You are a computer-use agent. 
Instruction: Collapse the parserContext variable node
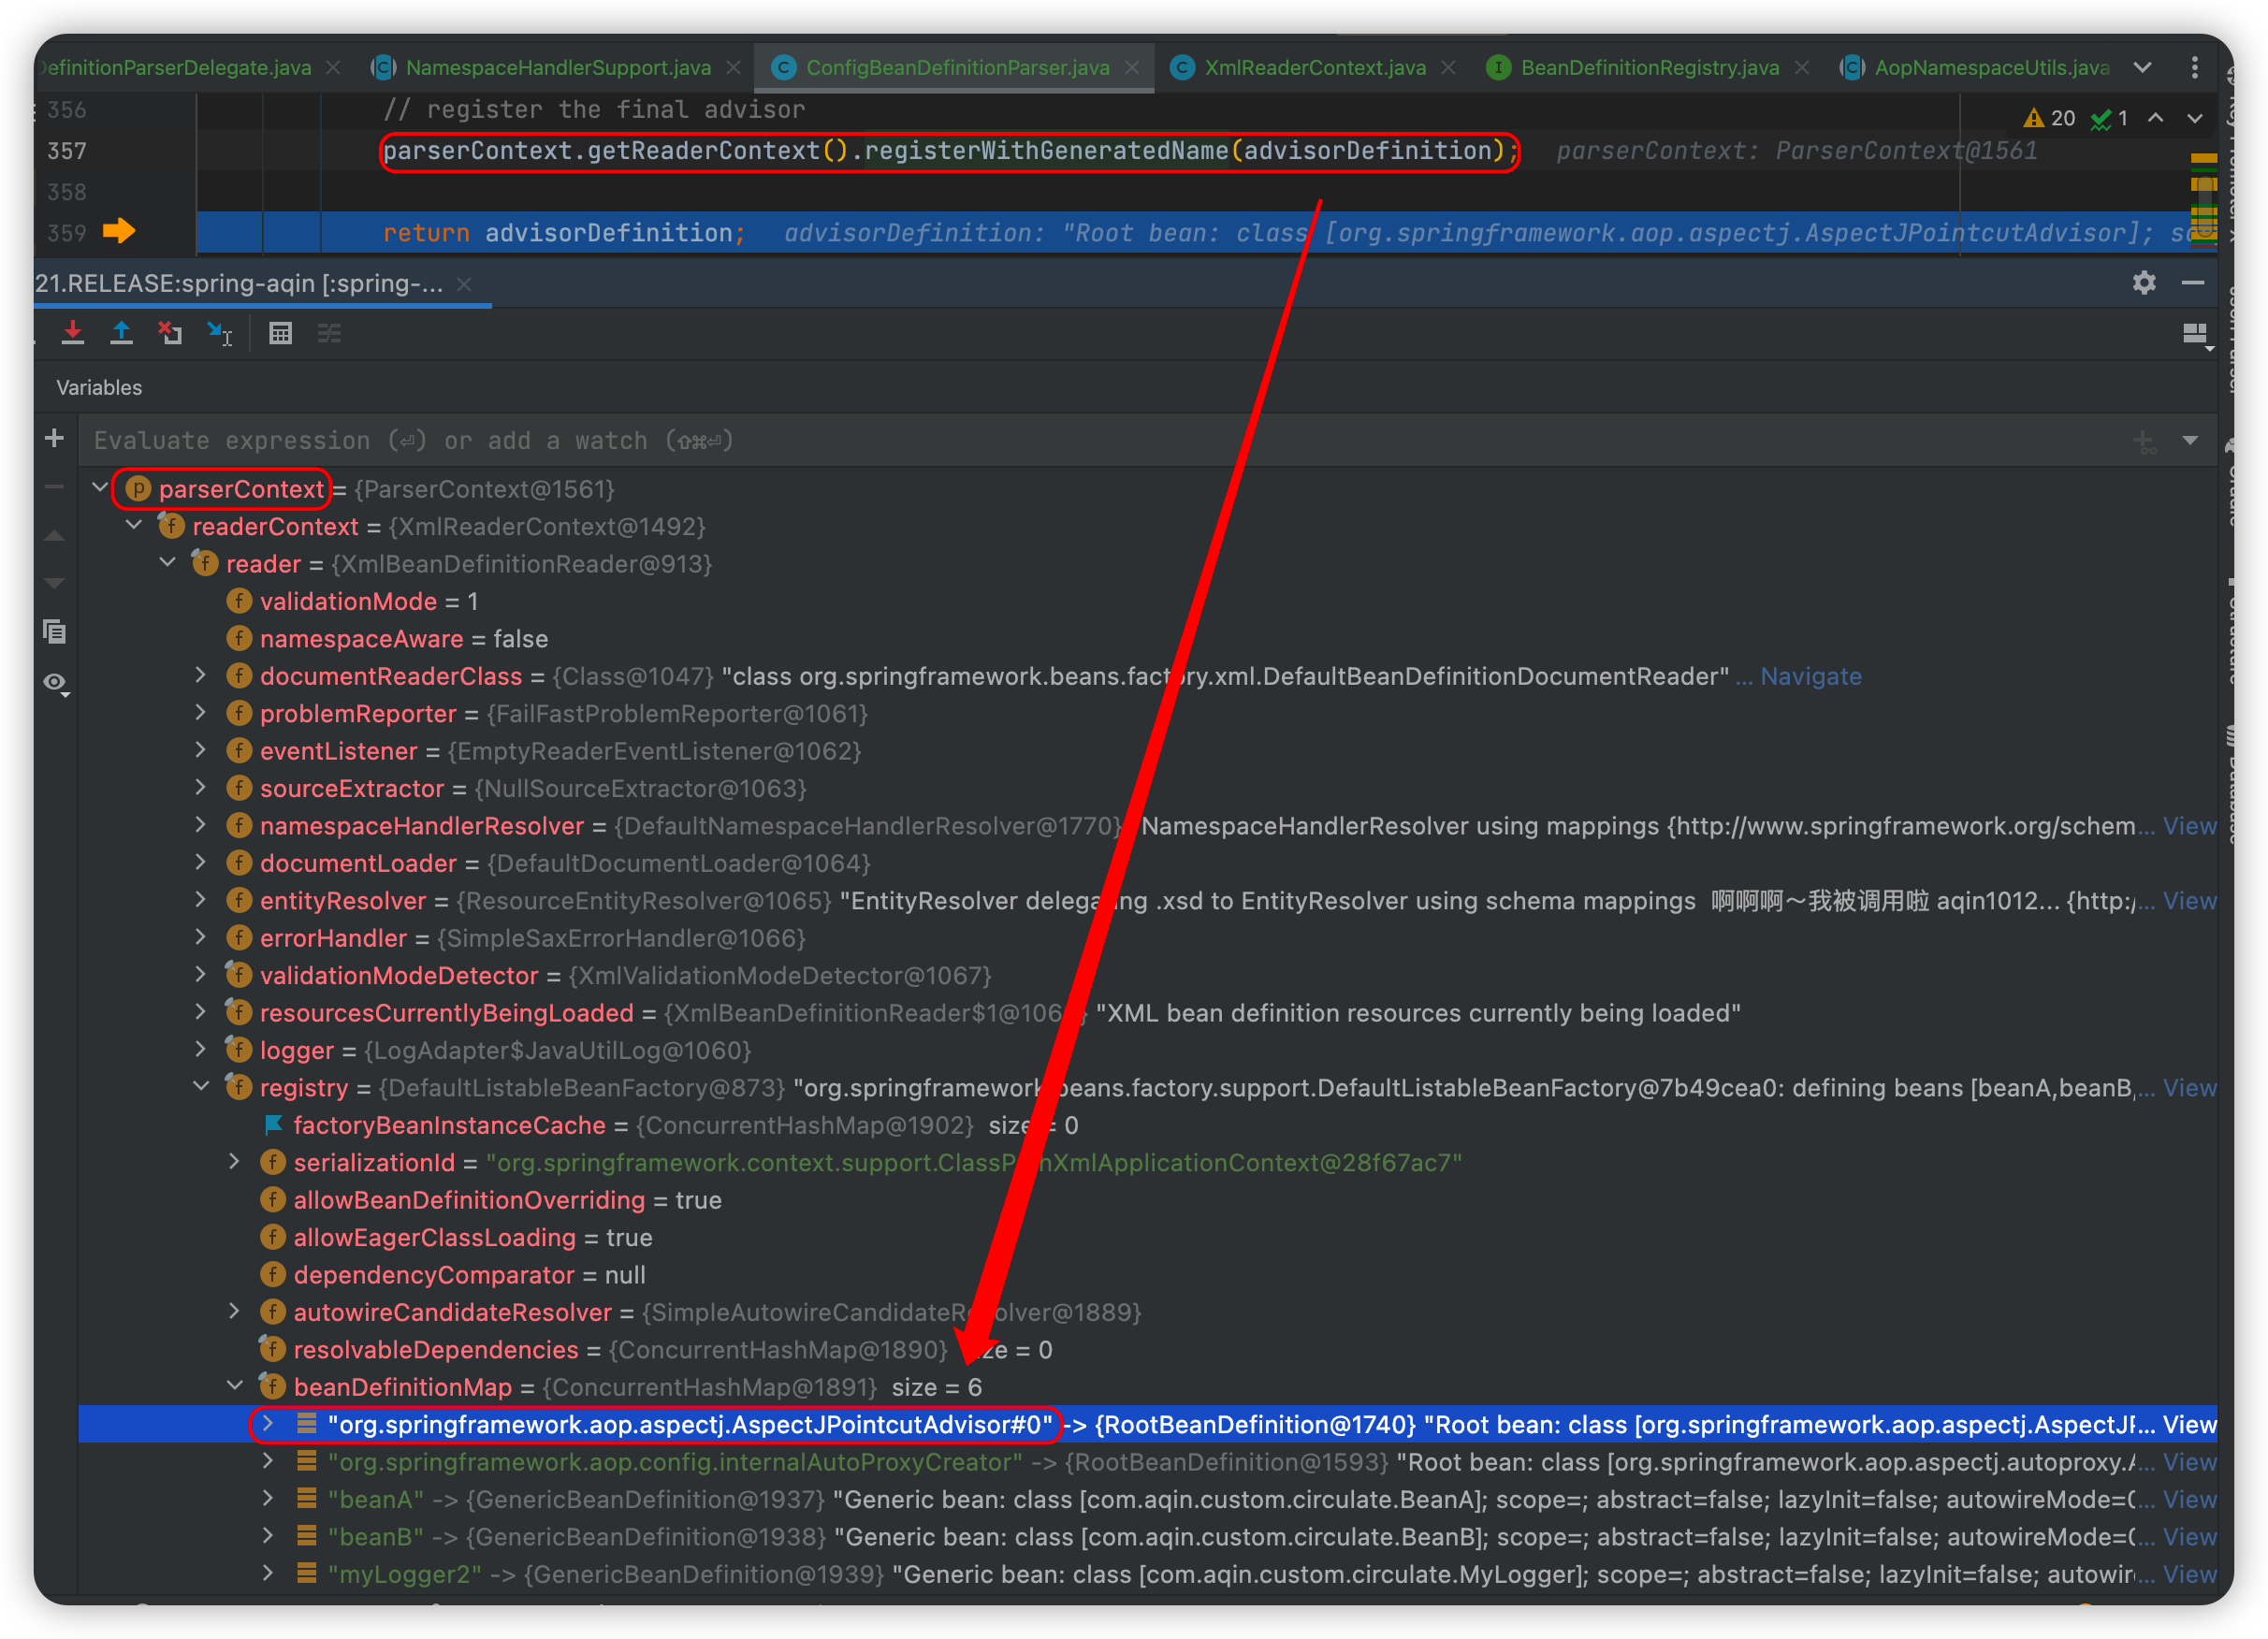coord(99,488)
